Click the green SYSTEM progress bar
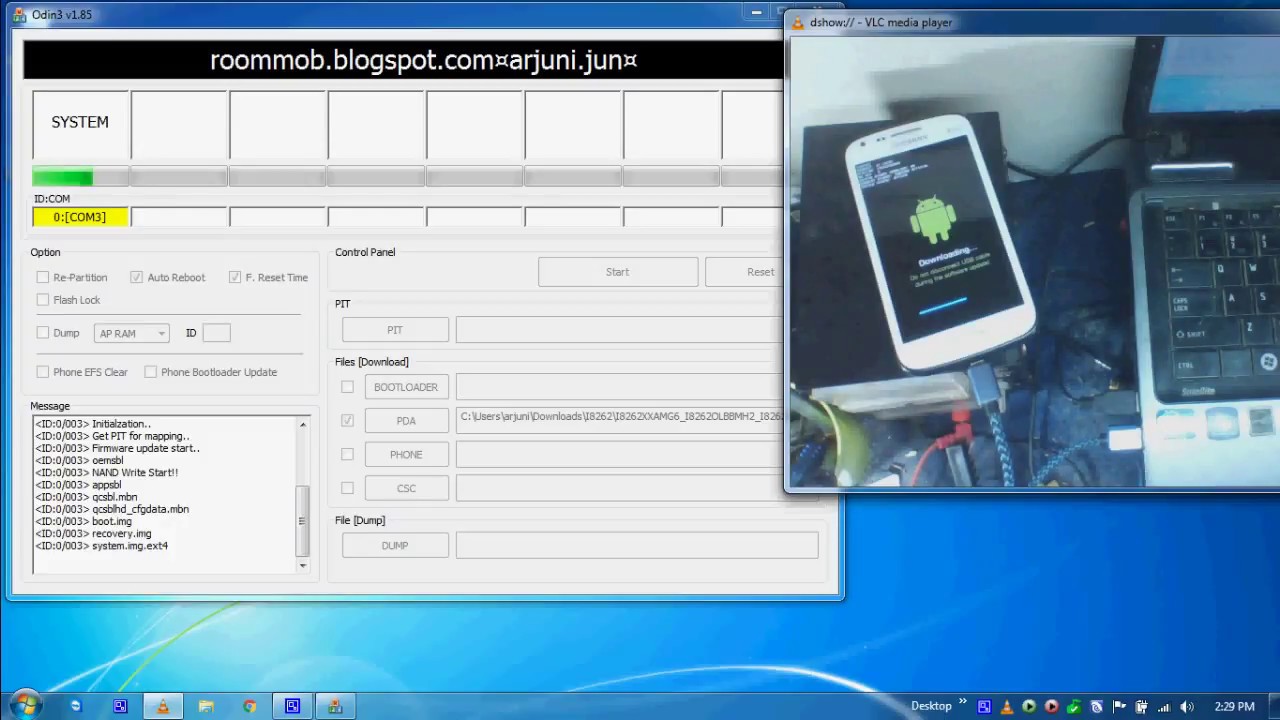 pyautogui.click(x=80, y=177)
